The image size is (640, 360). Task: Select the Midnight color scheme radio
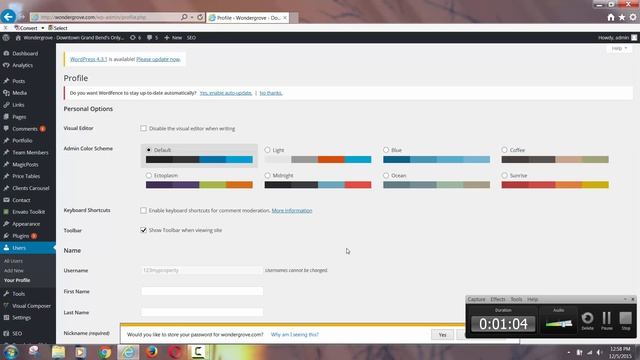[x=267, y=175]
